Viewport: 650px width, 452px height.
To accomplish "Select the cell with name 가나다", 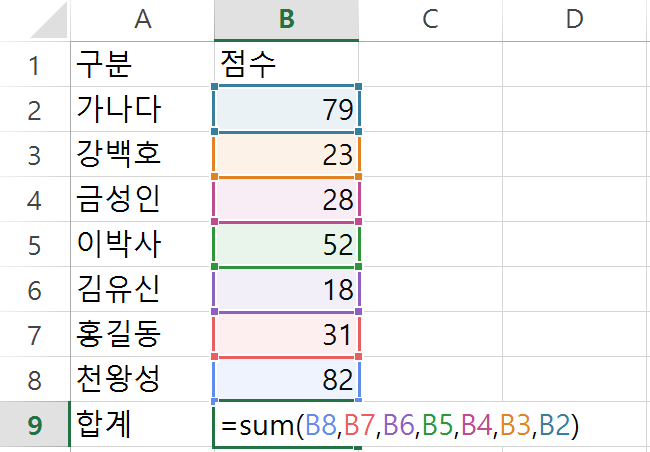I will 142,109.
